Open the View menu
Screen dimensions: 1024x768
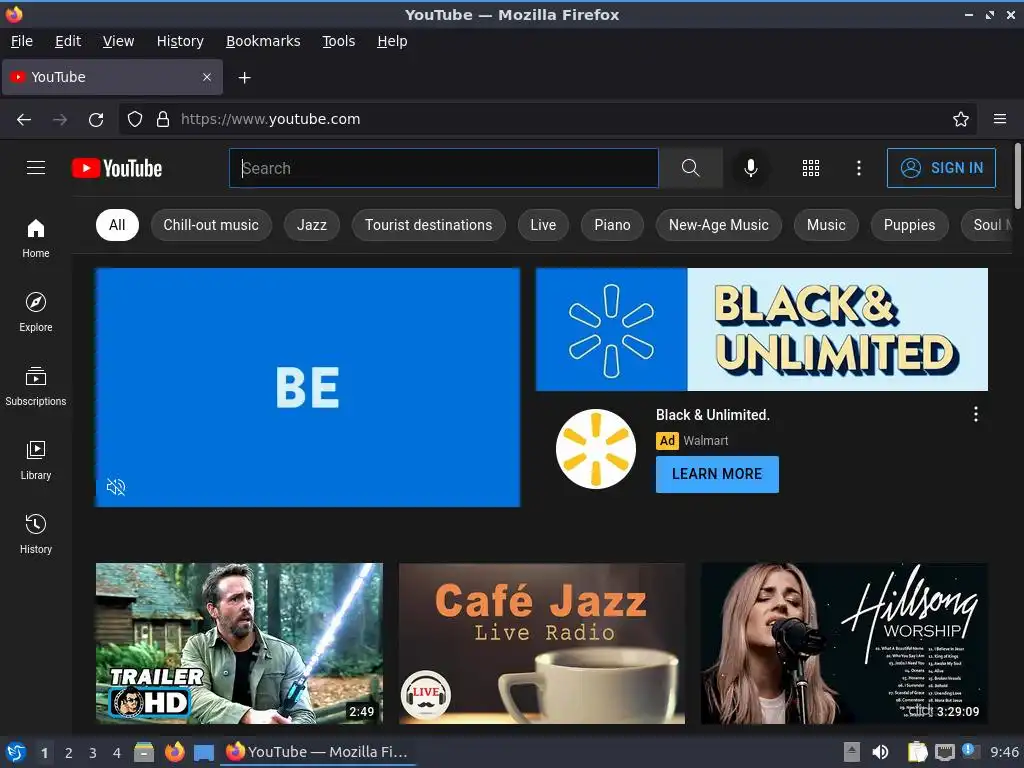pos(118,41)
